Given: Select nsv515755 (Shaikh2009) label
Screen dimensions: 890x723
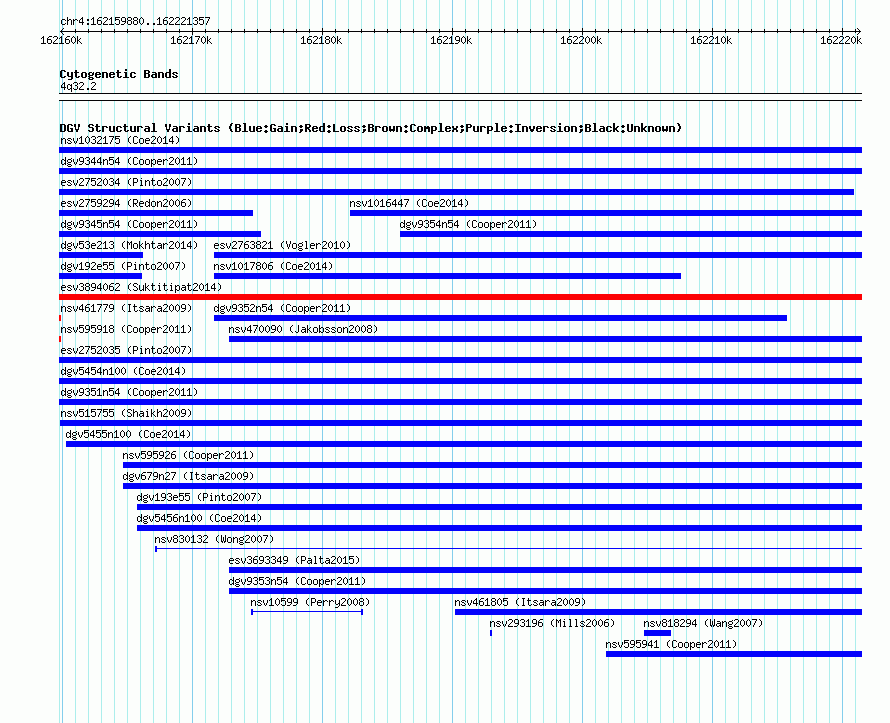Looking at the screenshot, I should 126,413.
